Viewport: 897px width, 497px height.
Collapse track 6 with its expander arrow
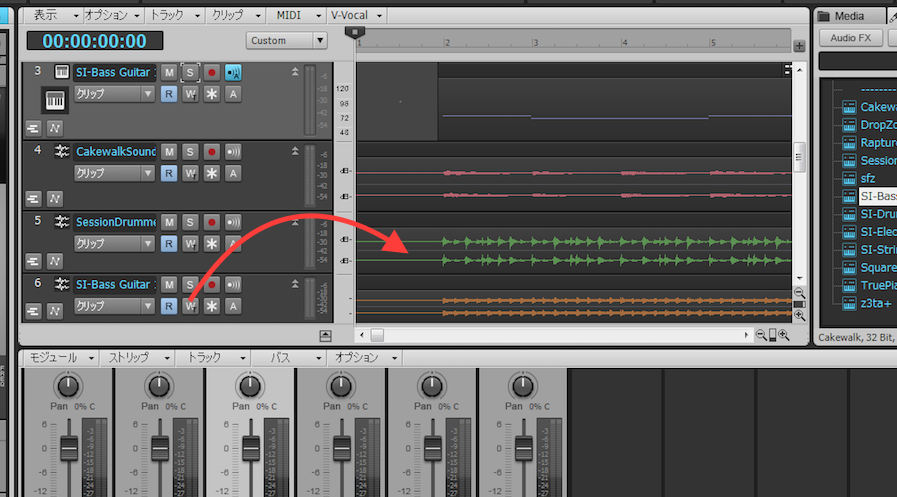[295, 284]
